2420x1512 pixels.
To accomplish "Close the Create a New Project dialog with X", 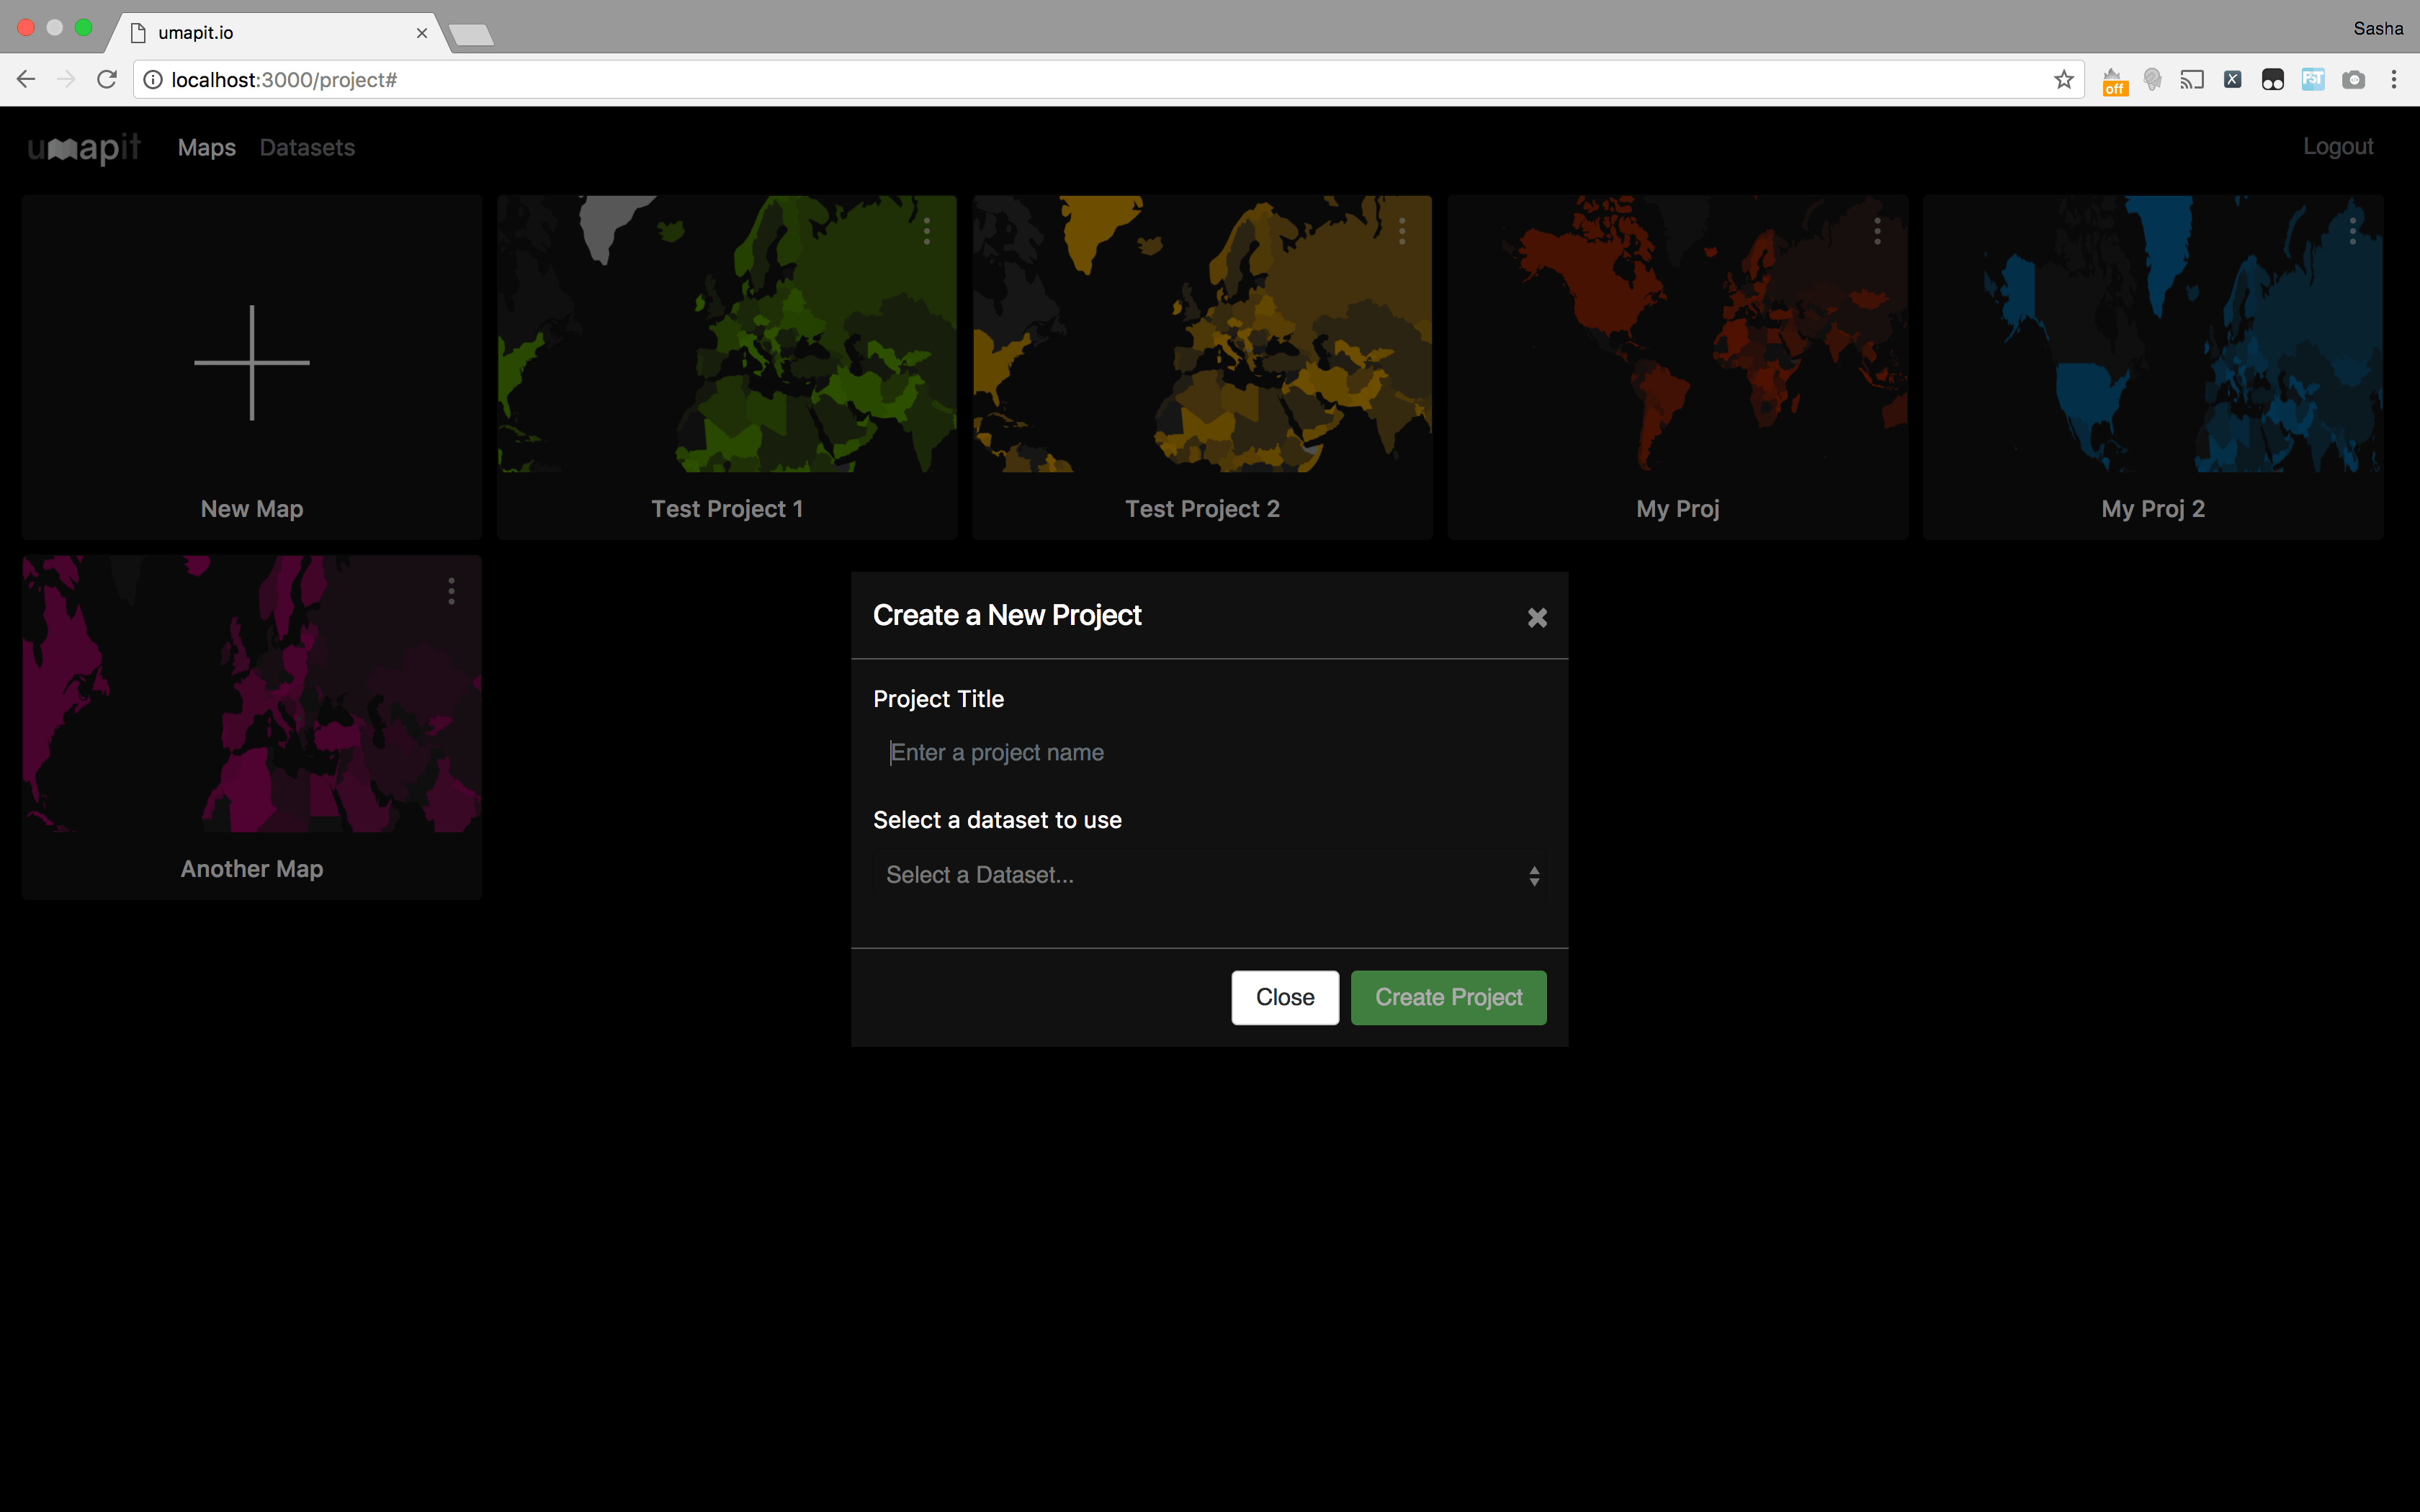I will (x=1537, y=618).
